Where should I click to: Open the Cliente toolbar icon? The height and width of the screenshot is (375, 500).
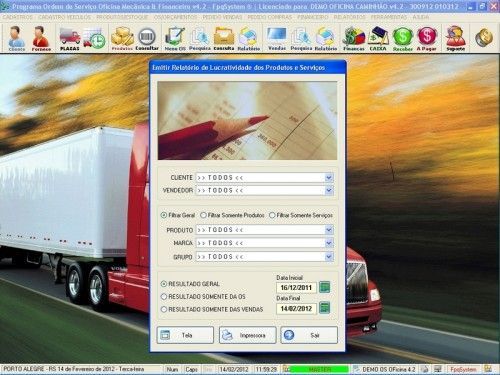[x=16, y=38]
